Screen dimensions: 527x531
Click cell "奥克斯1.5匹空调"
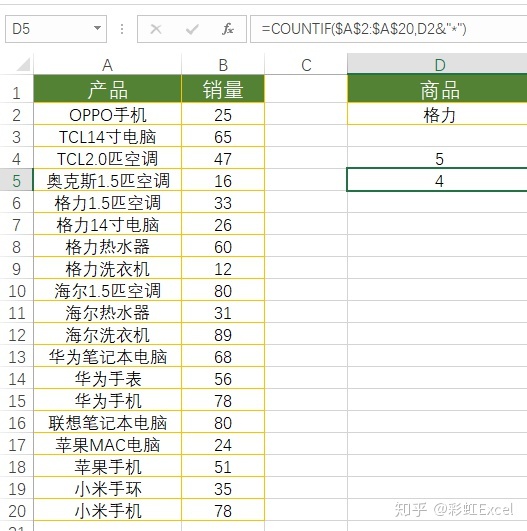(107, 180)
